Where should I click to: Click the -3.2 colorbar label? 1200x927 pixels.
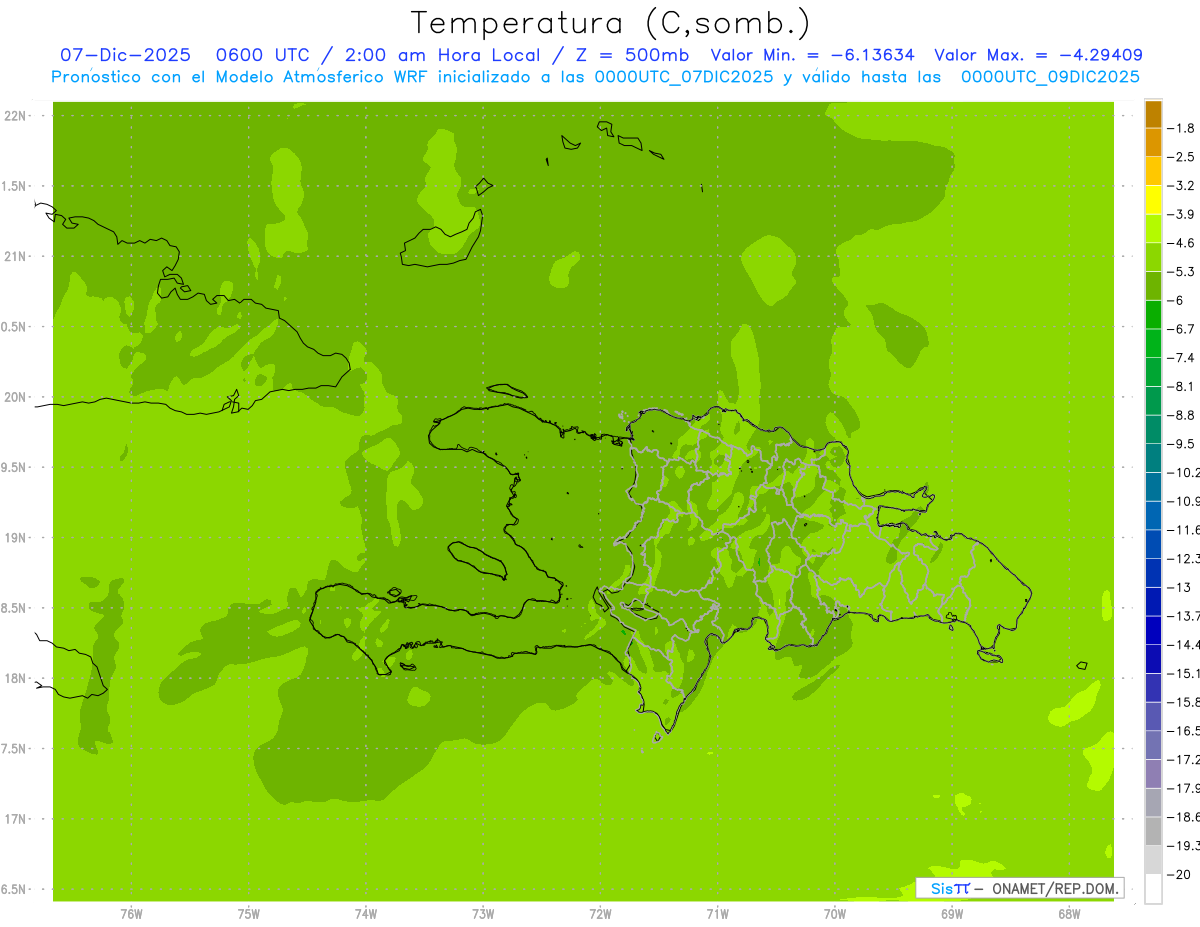(x=1181, y=186)
